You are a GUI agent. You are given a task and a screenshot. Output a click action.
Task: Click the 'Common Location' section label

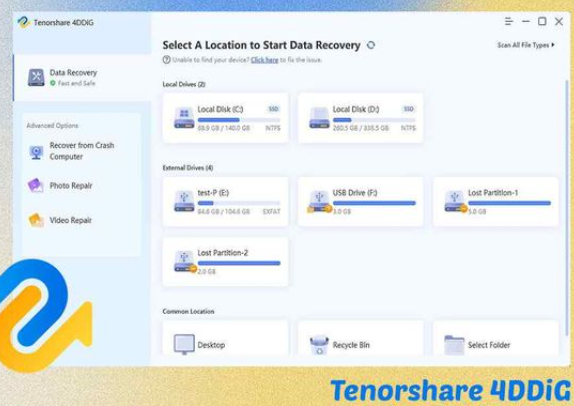pos(188,311)
